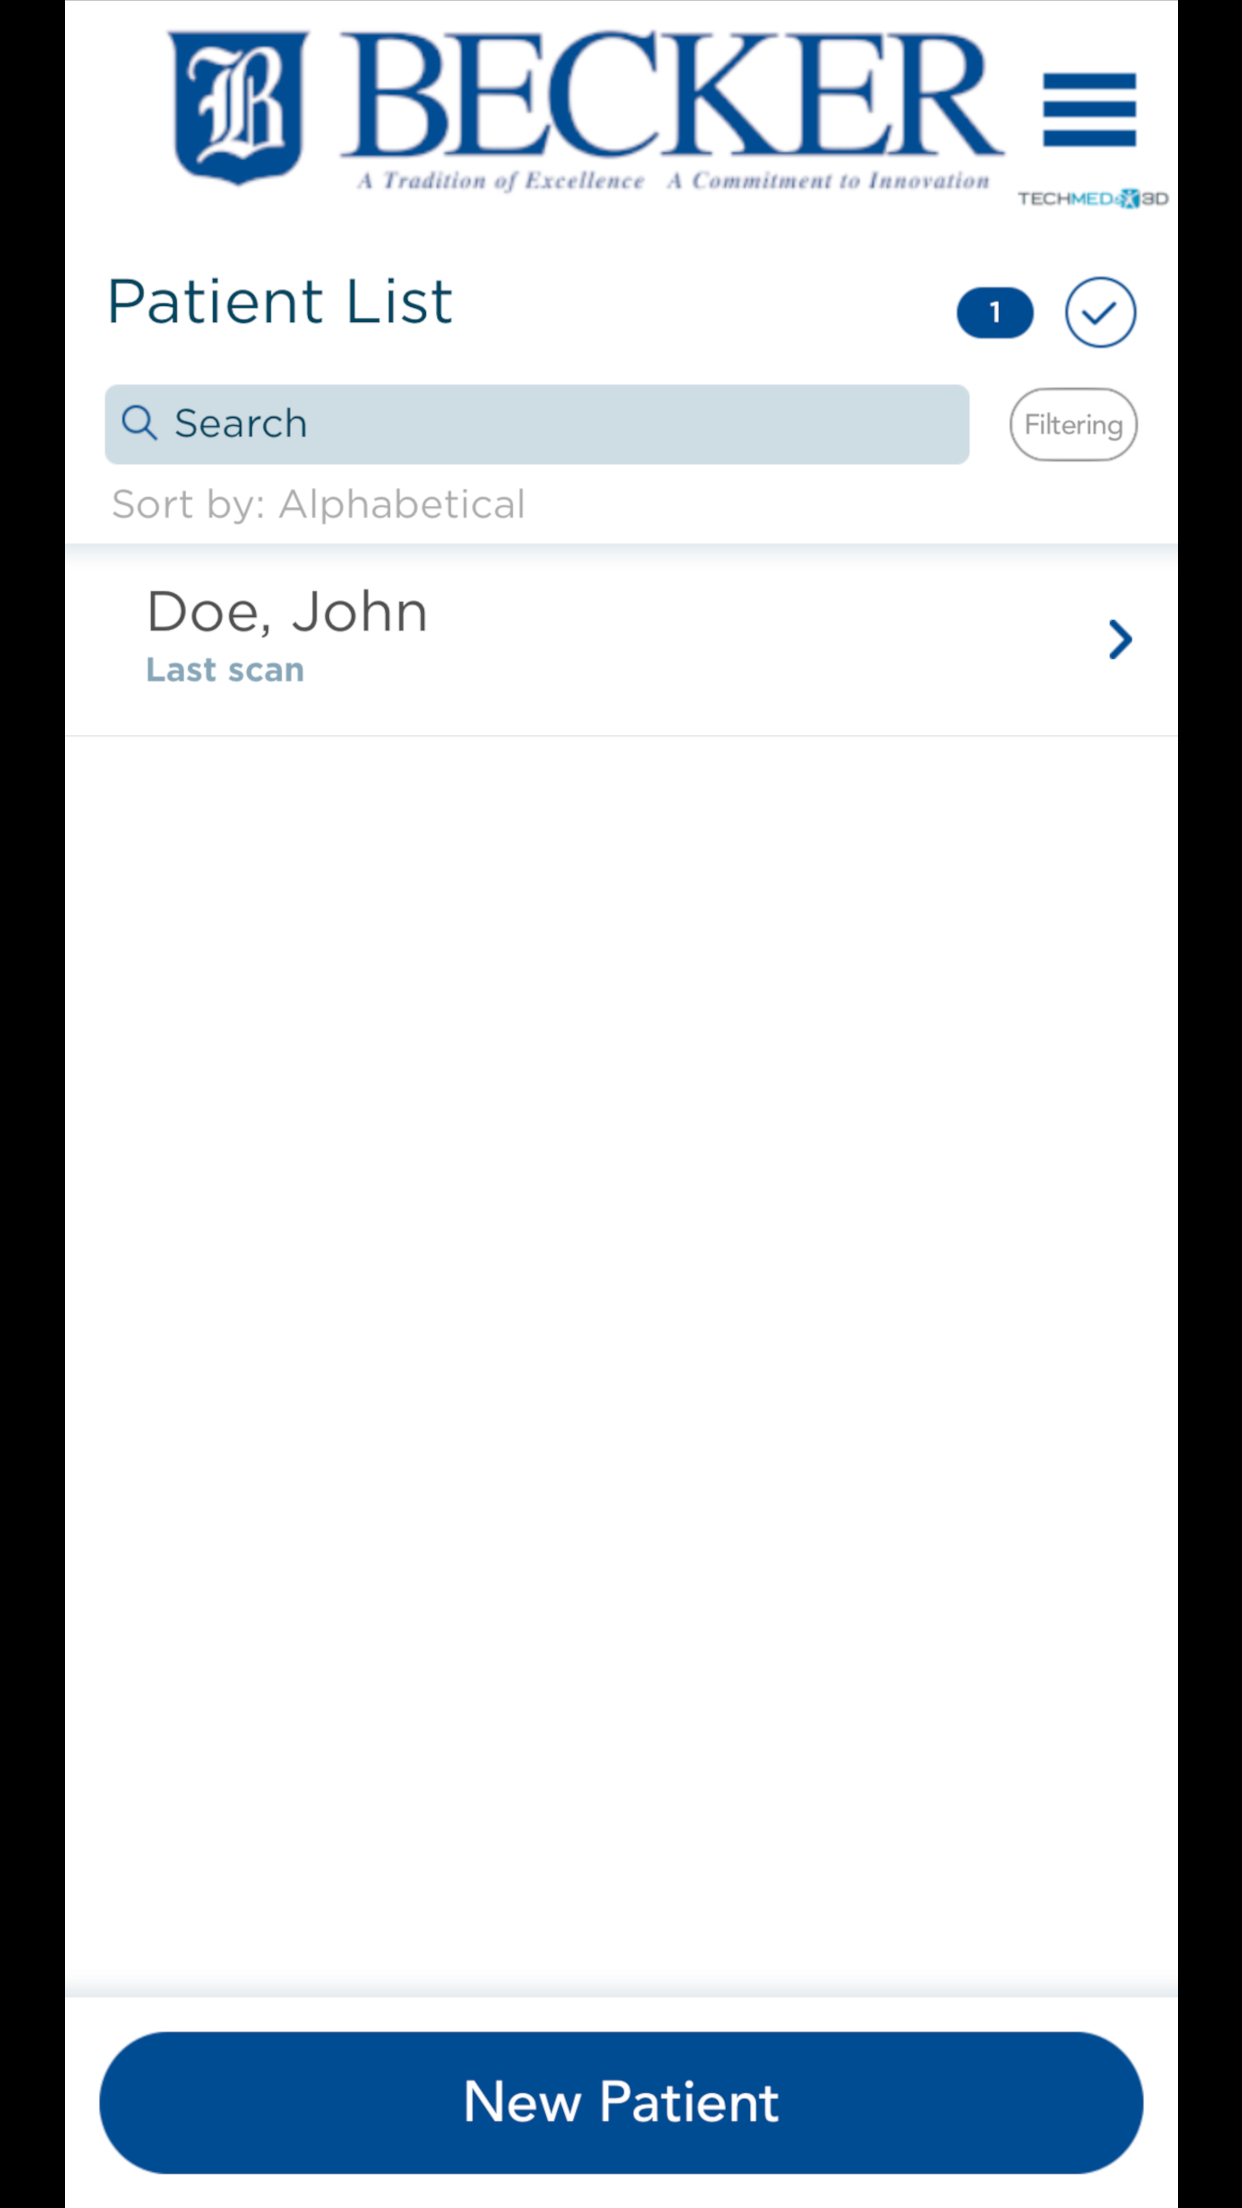This screenshot has height=2208, width=1242.
Task: Click the Tradition of Excellence tagline
Action: coord(501,181)
